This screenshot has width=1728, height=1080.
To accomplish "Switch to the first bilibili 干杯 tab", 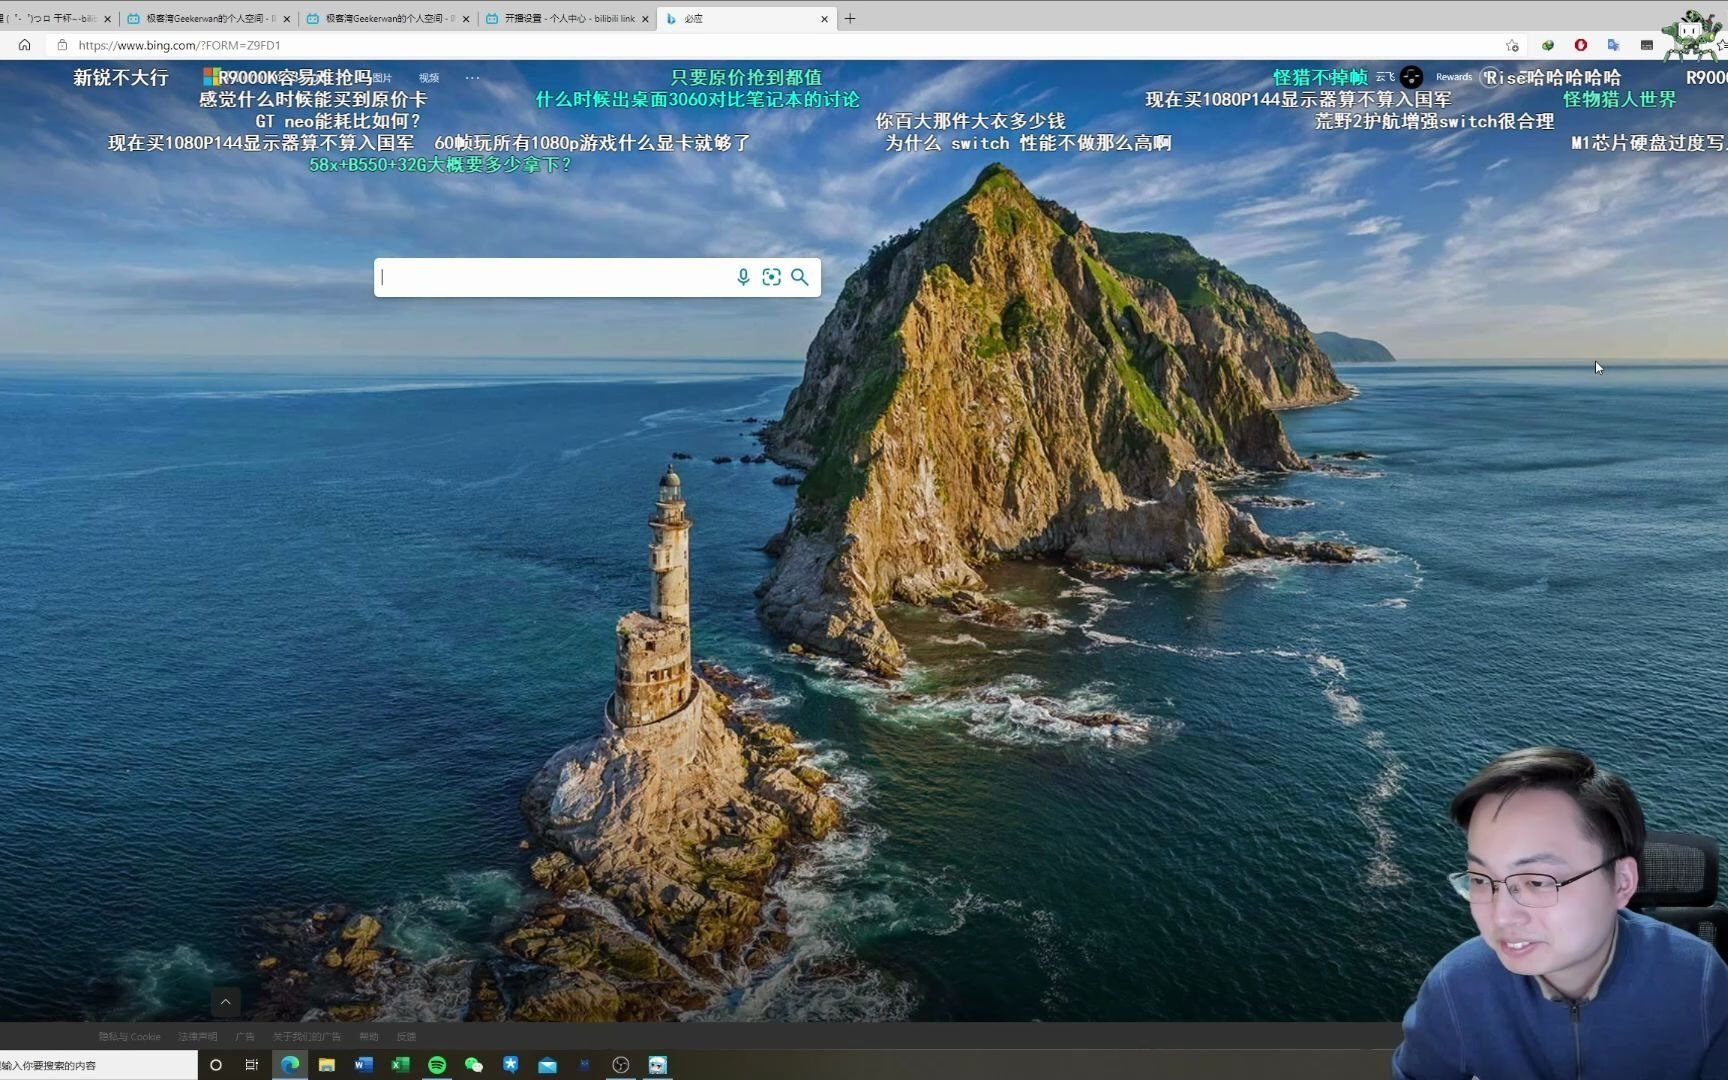I will [55, 18].
